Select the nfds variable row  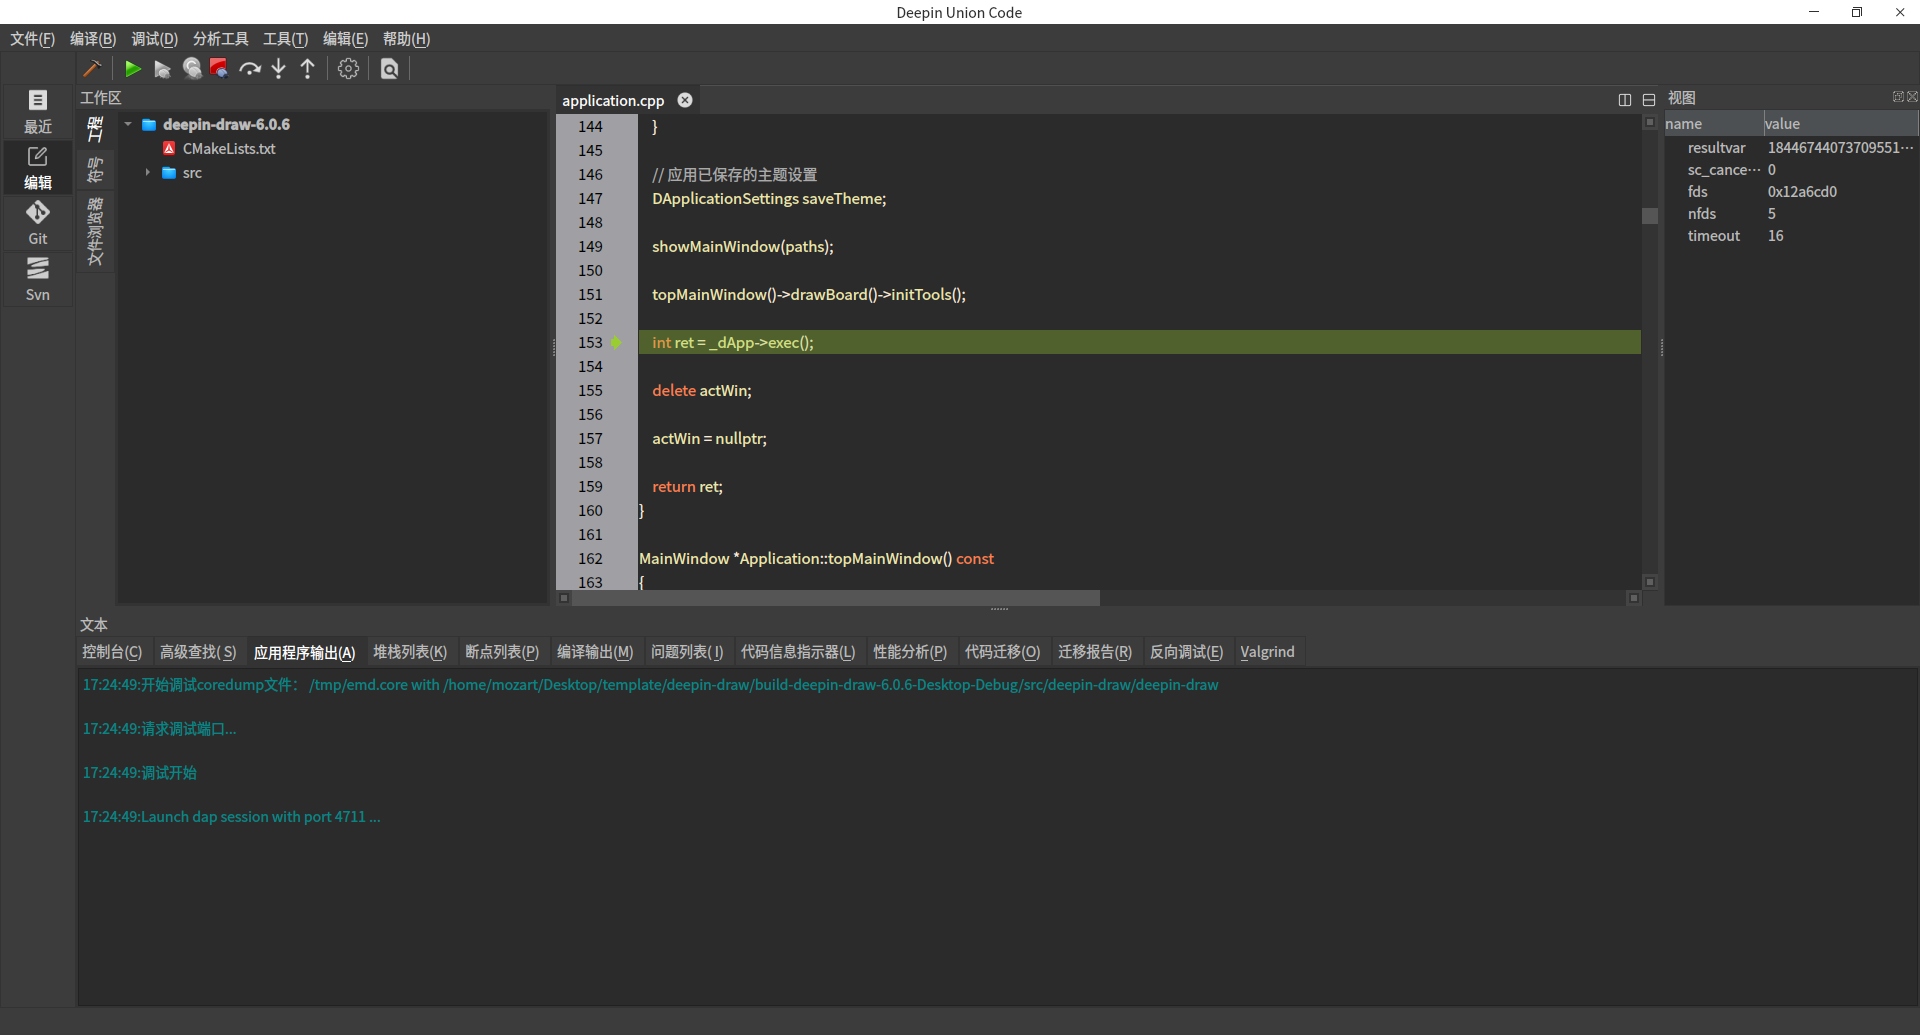click(x=1791, y=214)
